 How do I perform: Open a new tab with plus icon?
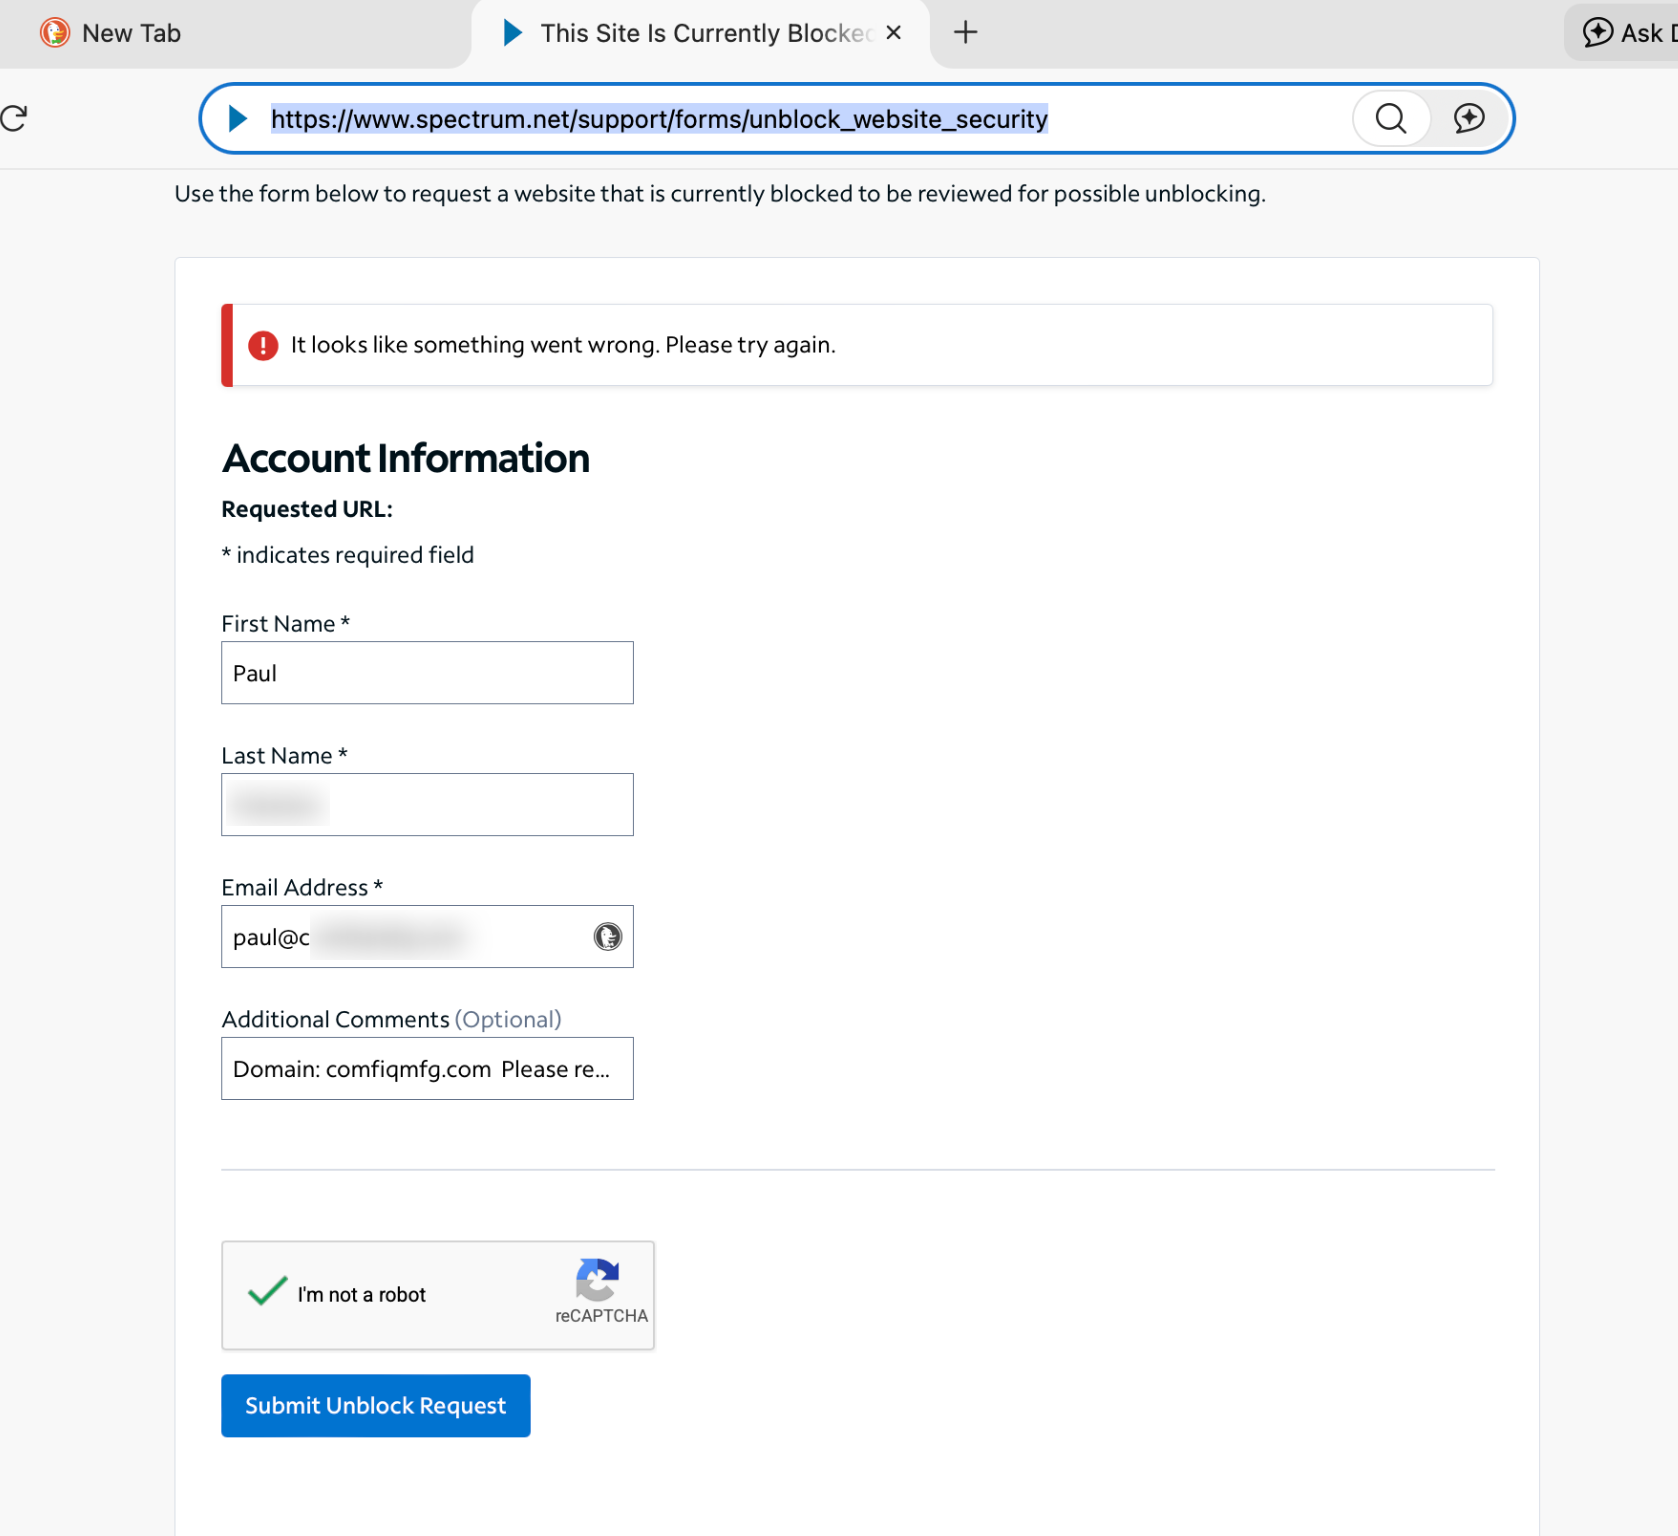click(x=965, y=32)
